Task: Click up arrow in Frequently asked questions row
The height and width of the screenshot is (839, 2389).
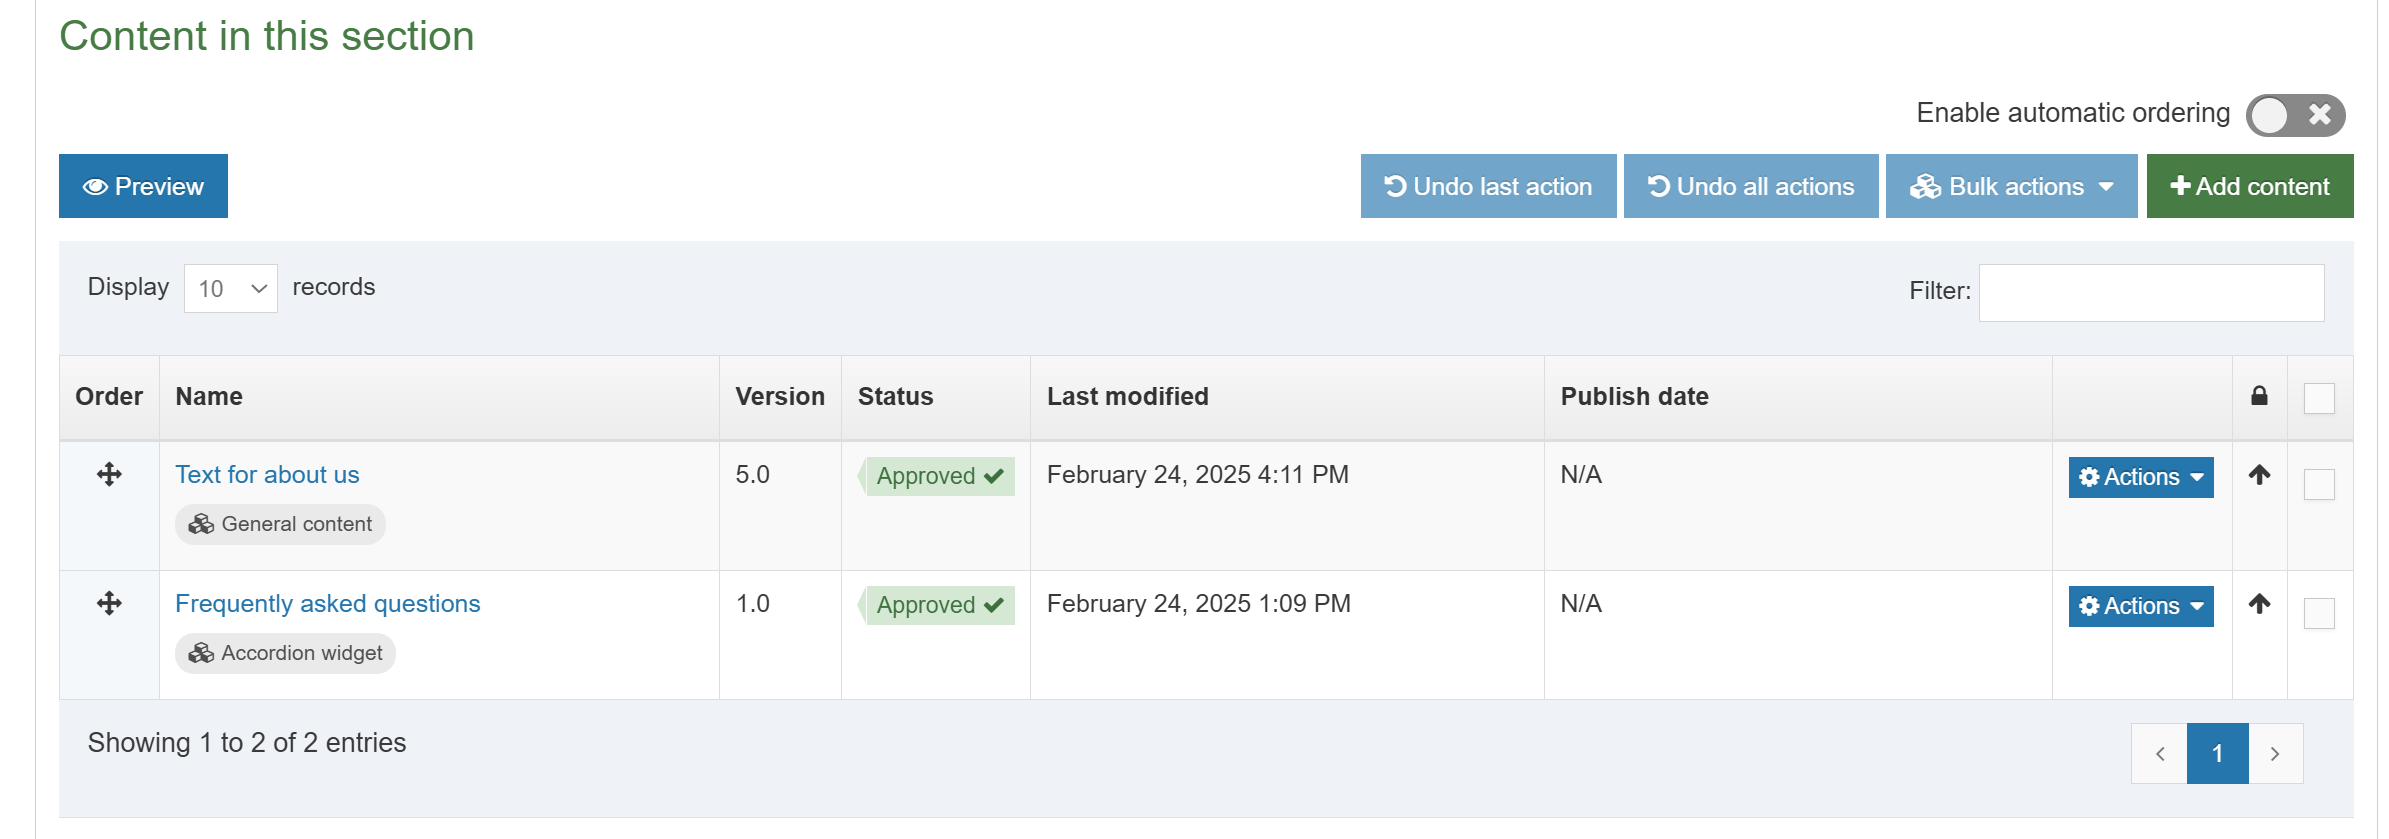Action: [2259, 604]
